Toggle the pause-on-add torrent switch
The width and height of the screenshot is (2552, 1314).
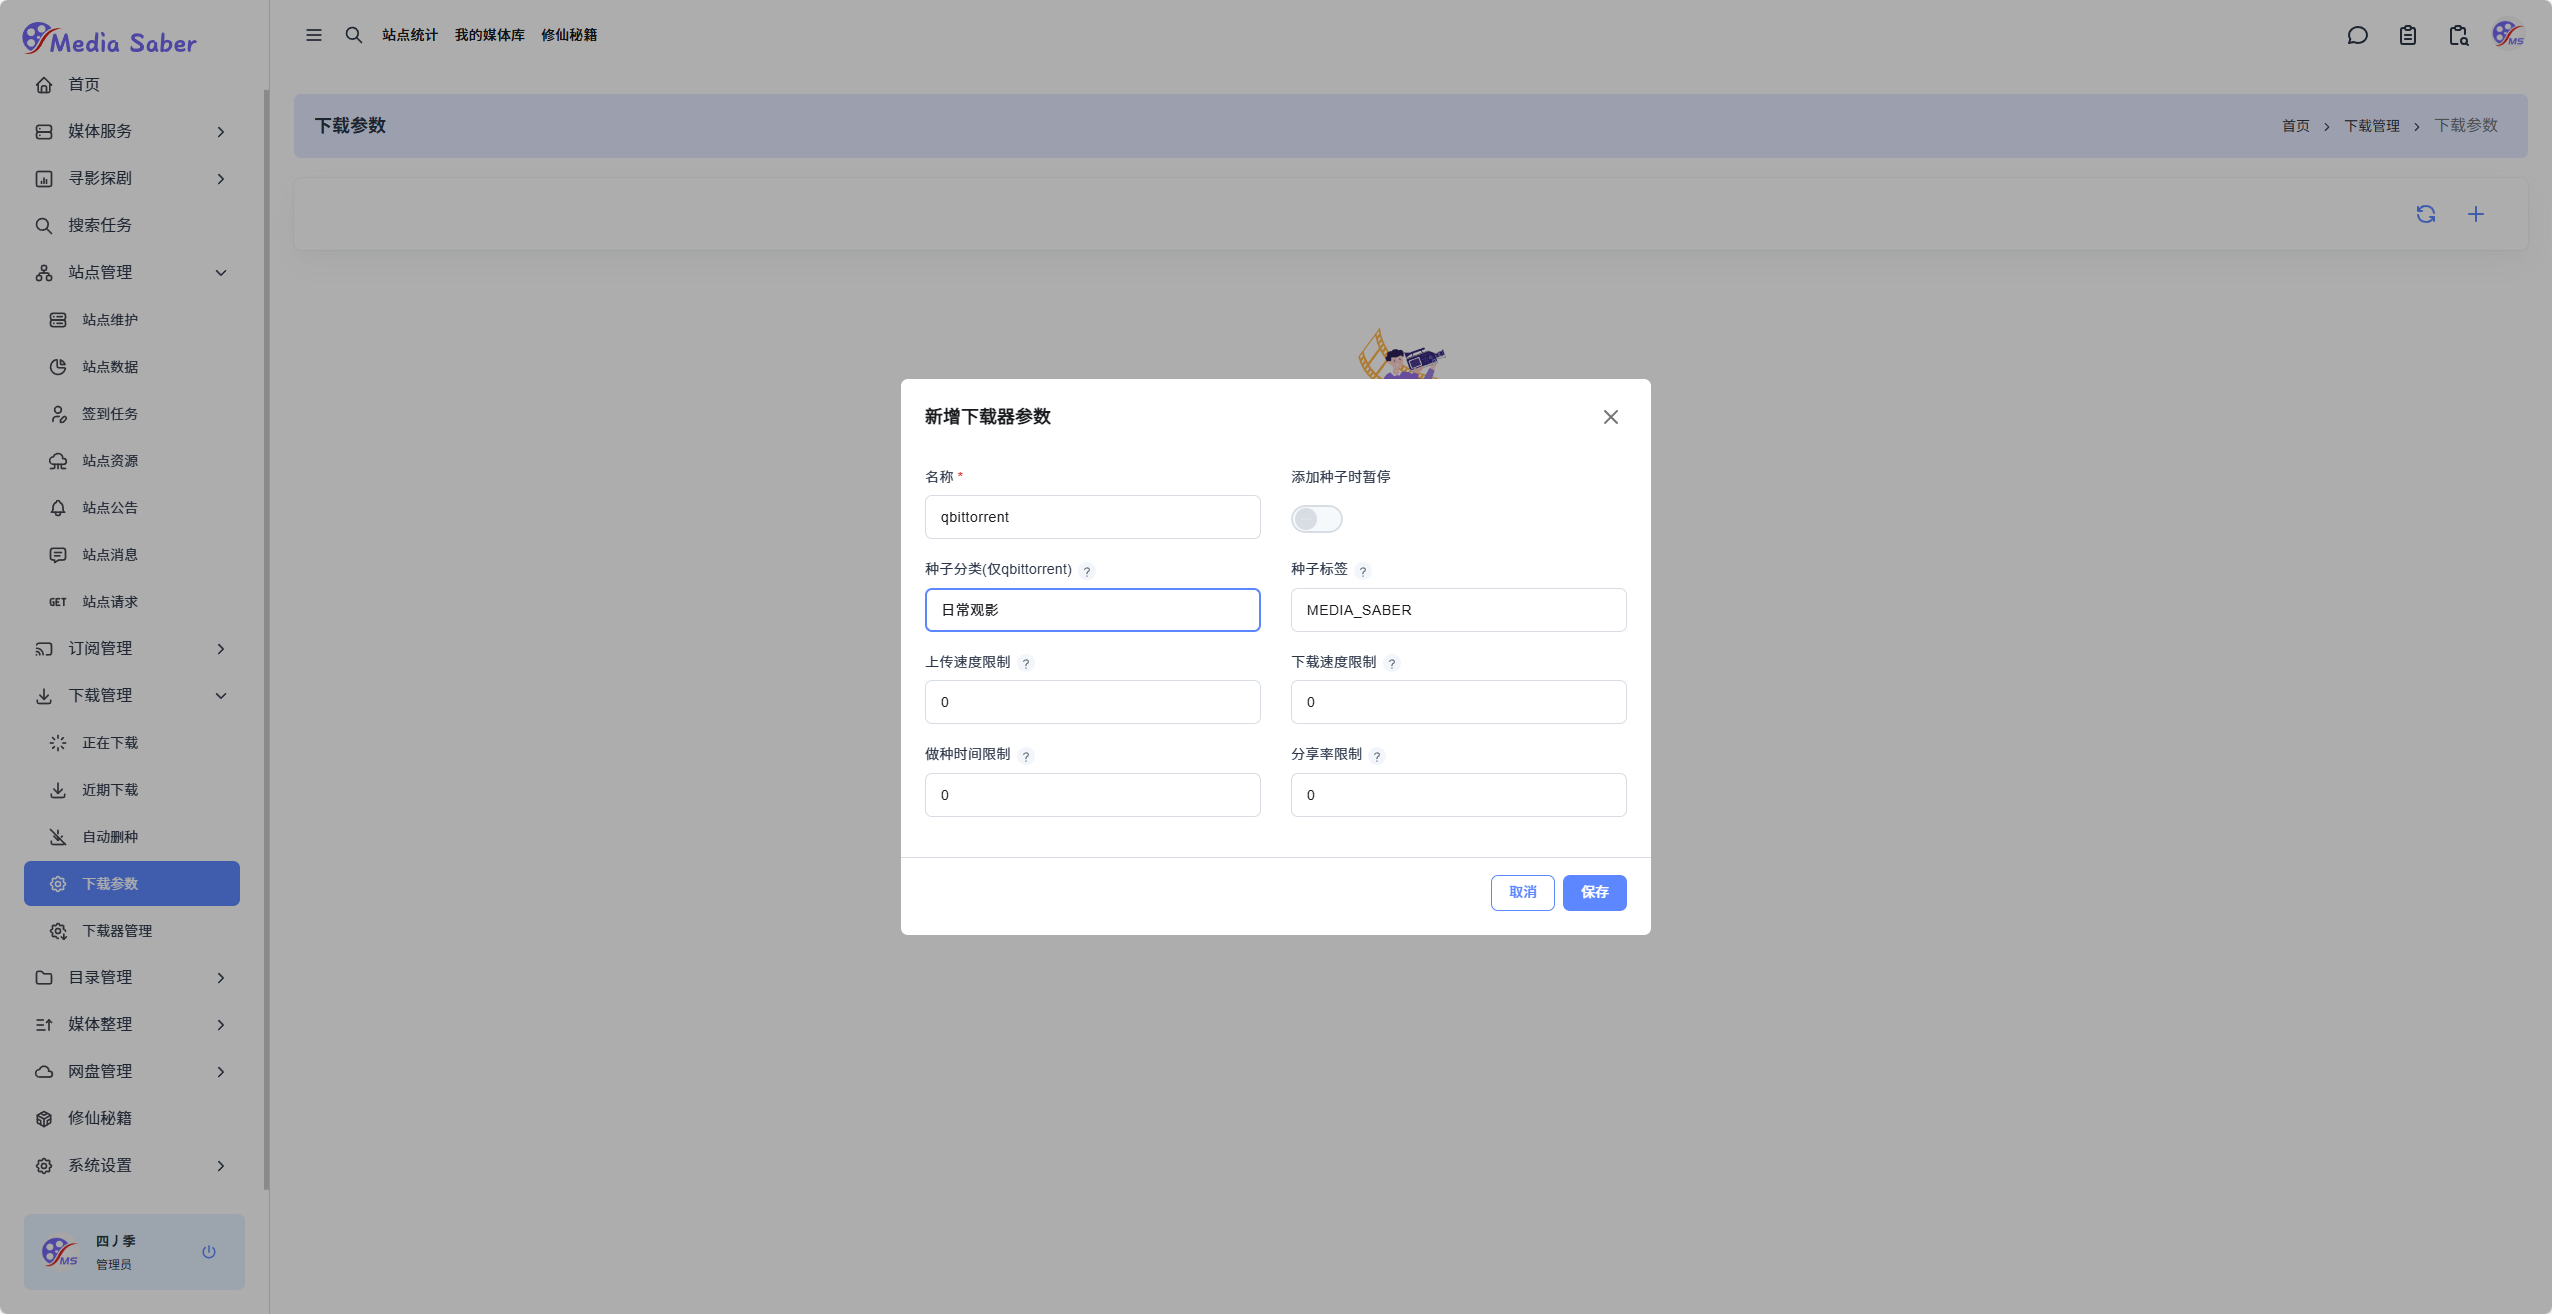coord(1316,519)
